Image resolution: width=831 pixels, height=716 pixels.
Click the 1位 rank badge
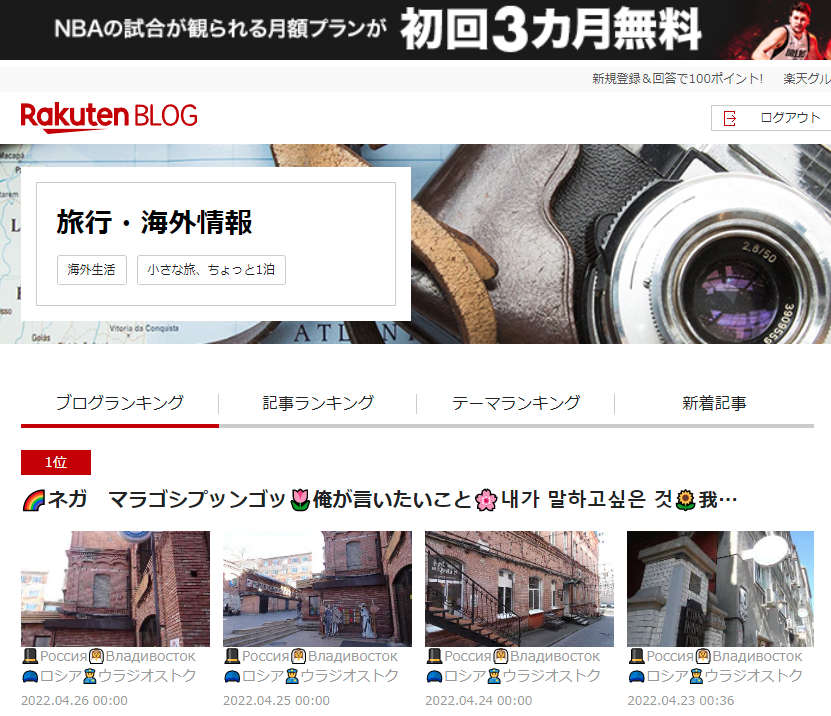click(56, 462)
